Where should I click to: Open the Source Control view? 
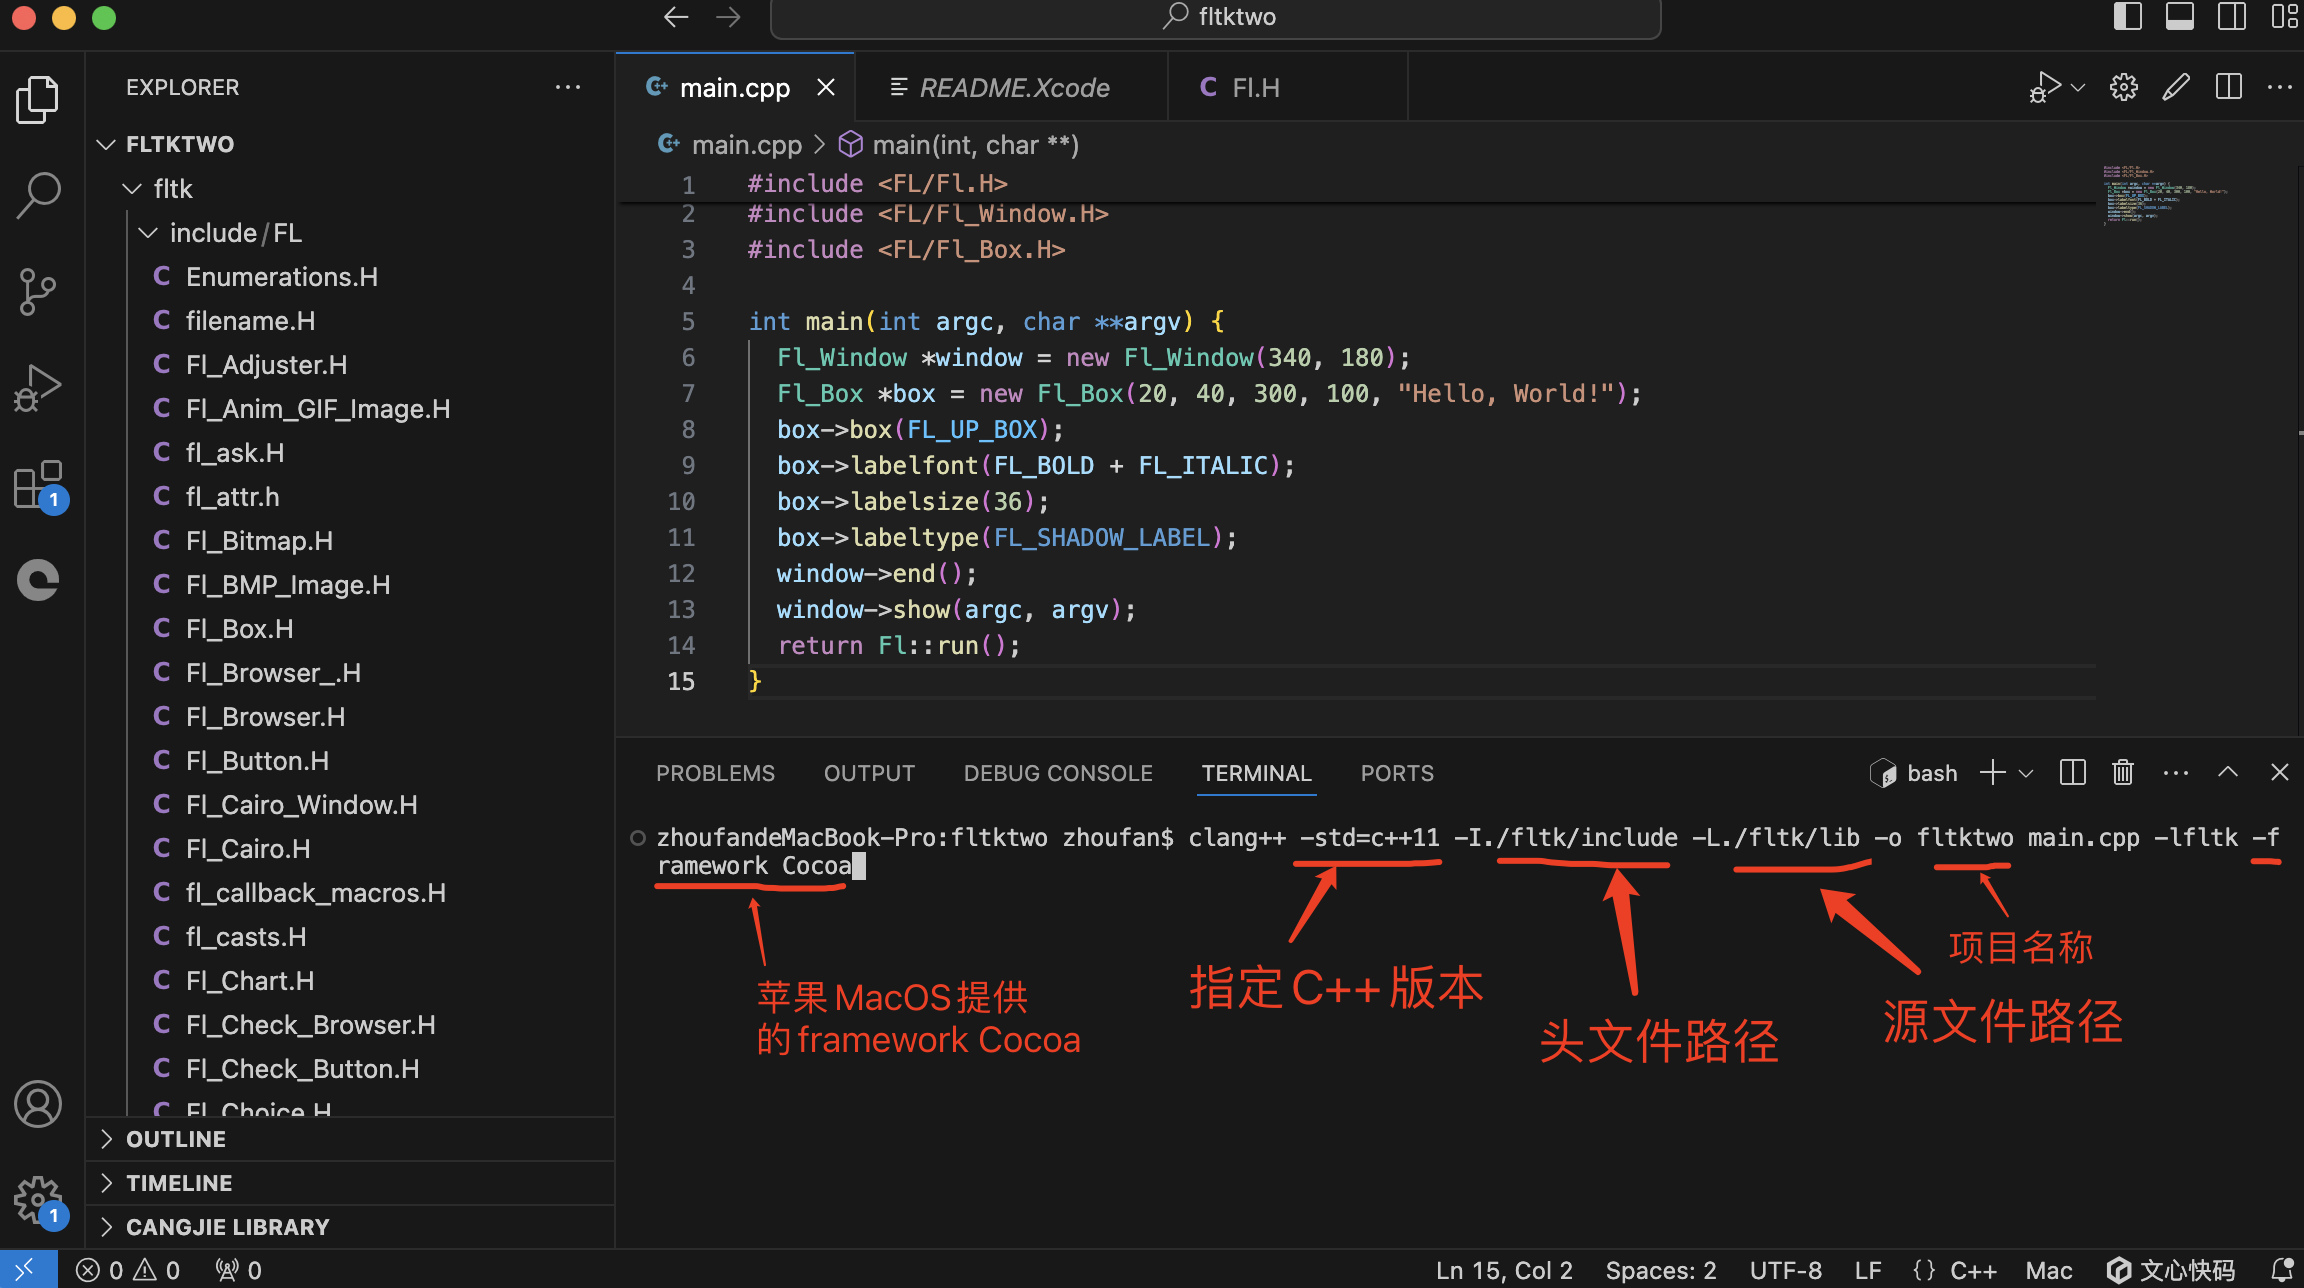38,291
